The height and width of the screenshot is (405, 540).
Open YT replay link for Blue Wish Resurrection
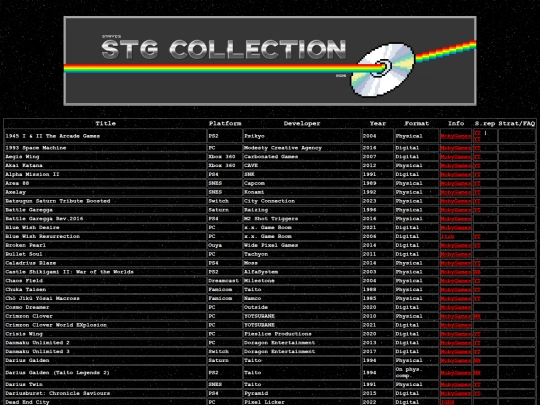[477, 237]
